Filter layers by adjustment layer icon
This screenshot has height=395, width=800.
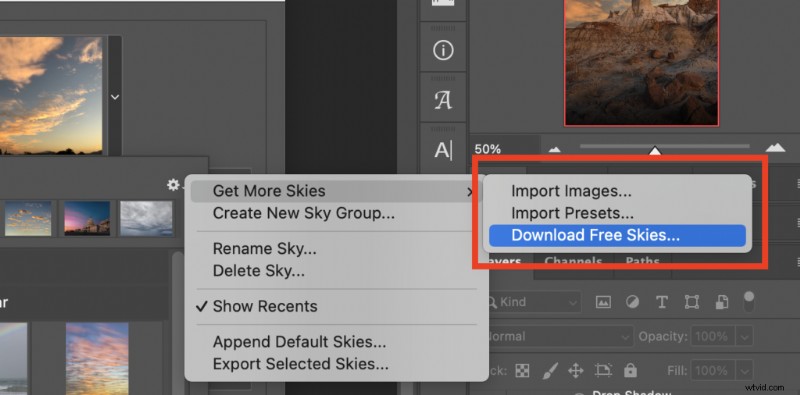tap(632, 302)
